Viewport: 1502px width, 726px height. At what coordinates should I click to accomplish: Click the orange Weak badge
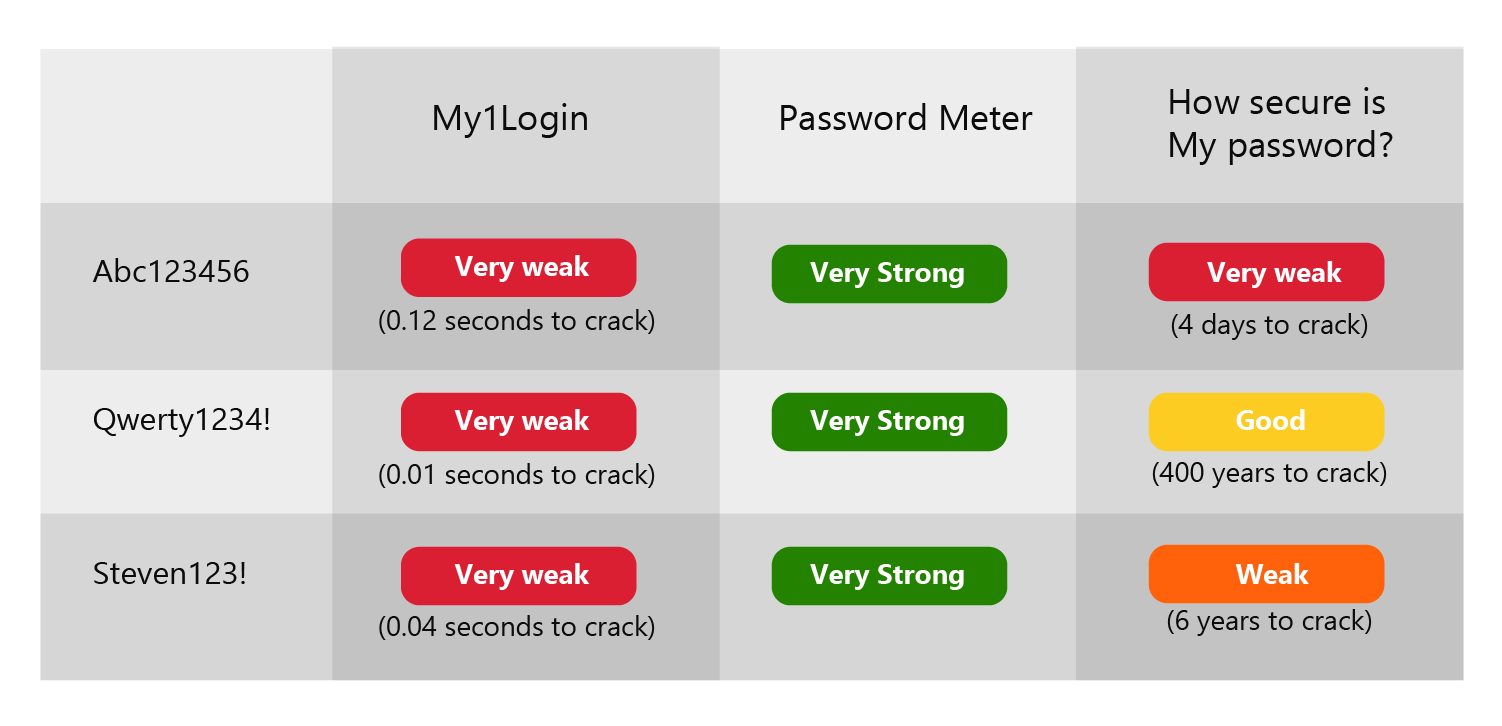tap(1266, 574)
